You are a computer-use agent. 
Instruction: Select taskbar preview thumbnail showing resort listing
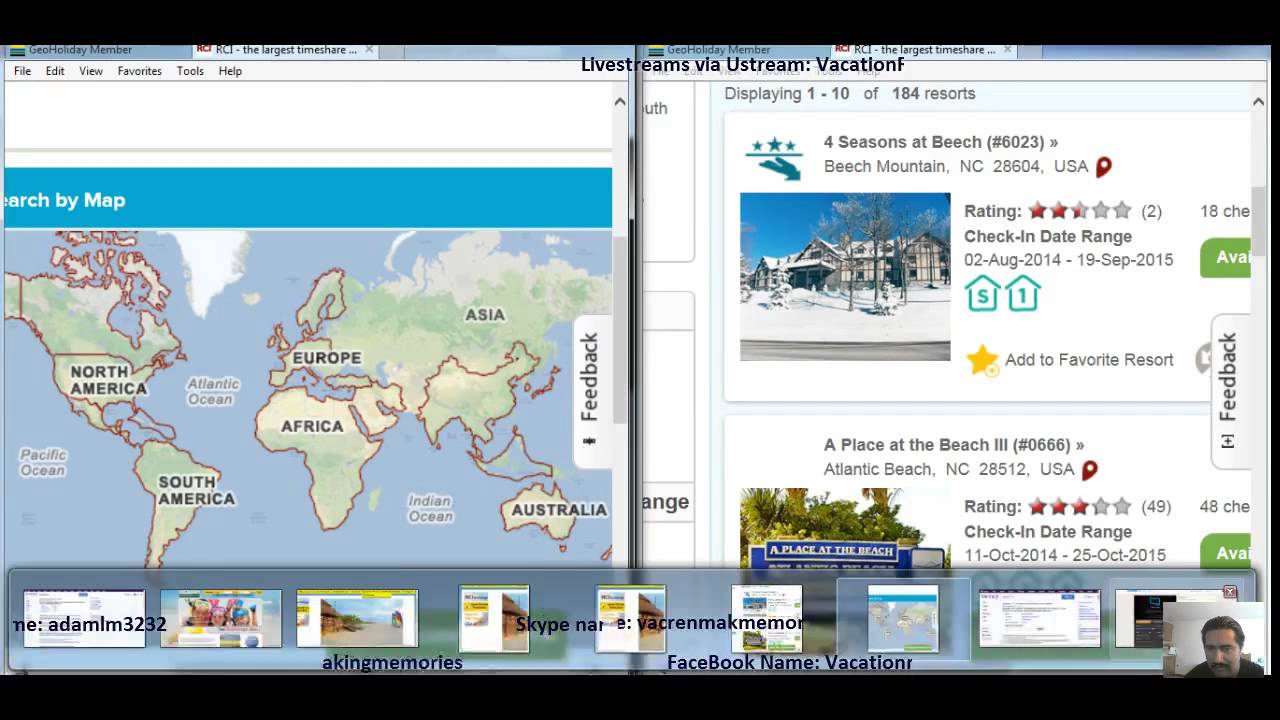click(767, 618)
